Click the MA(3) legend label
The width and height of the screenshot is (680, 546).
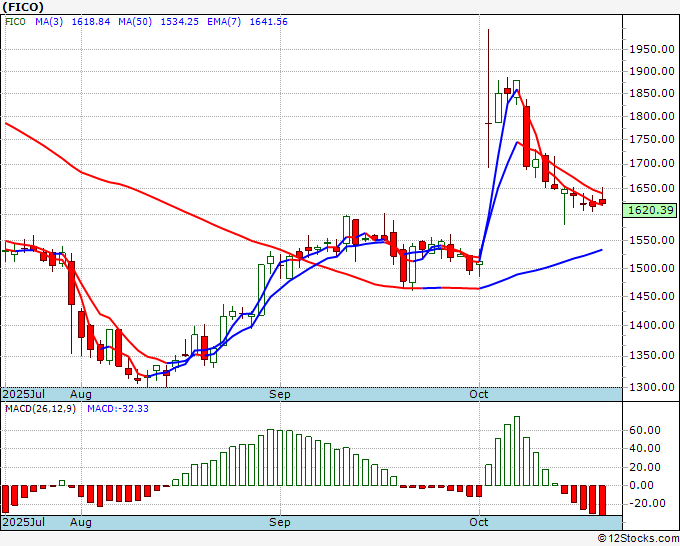(49, 22)
